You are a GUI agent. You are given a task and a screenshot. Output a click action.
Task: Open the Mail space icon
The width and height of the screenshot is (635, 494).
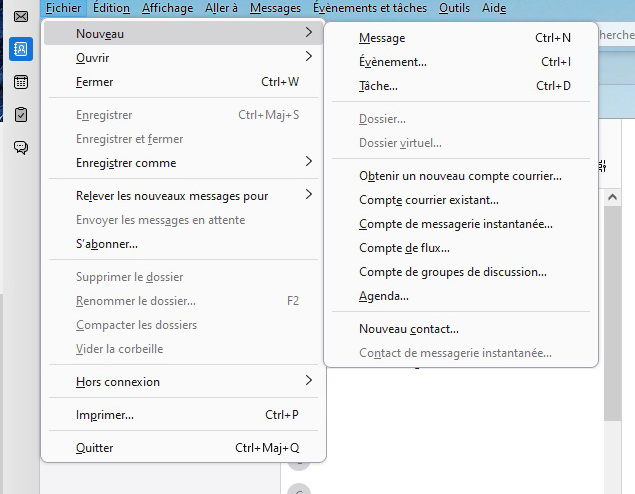coord(21,17)
